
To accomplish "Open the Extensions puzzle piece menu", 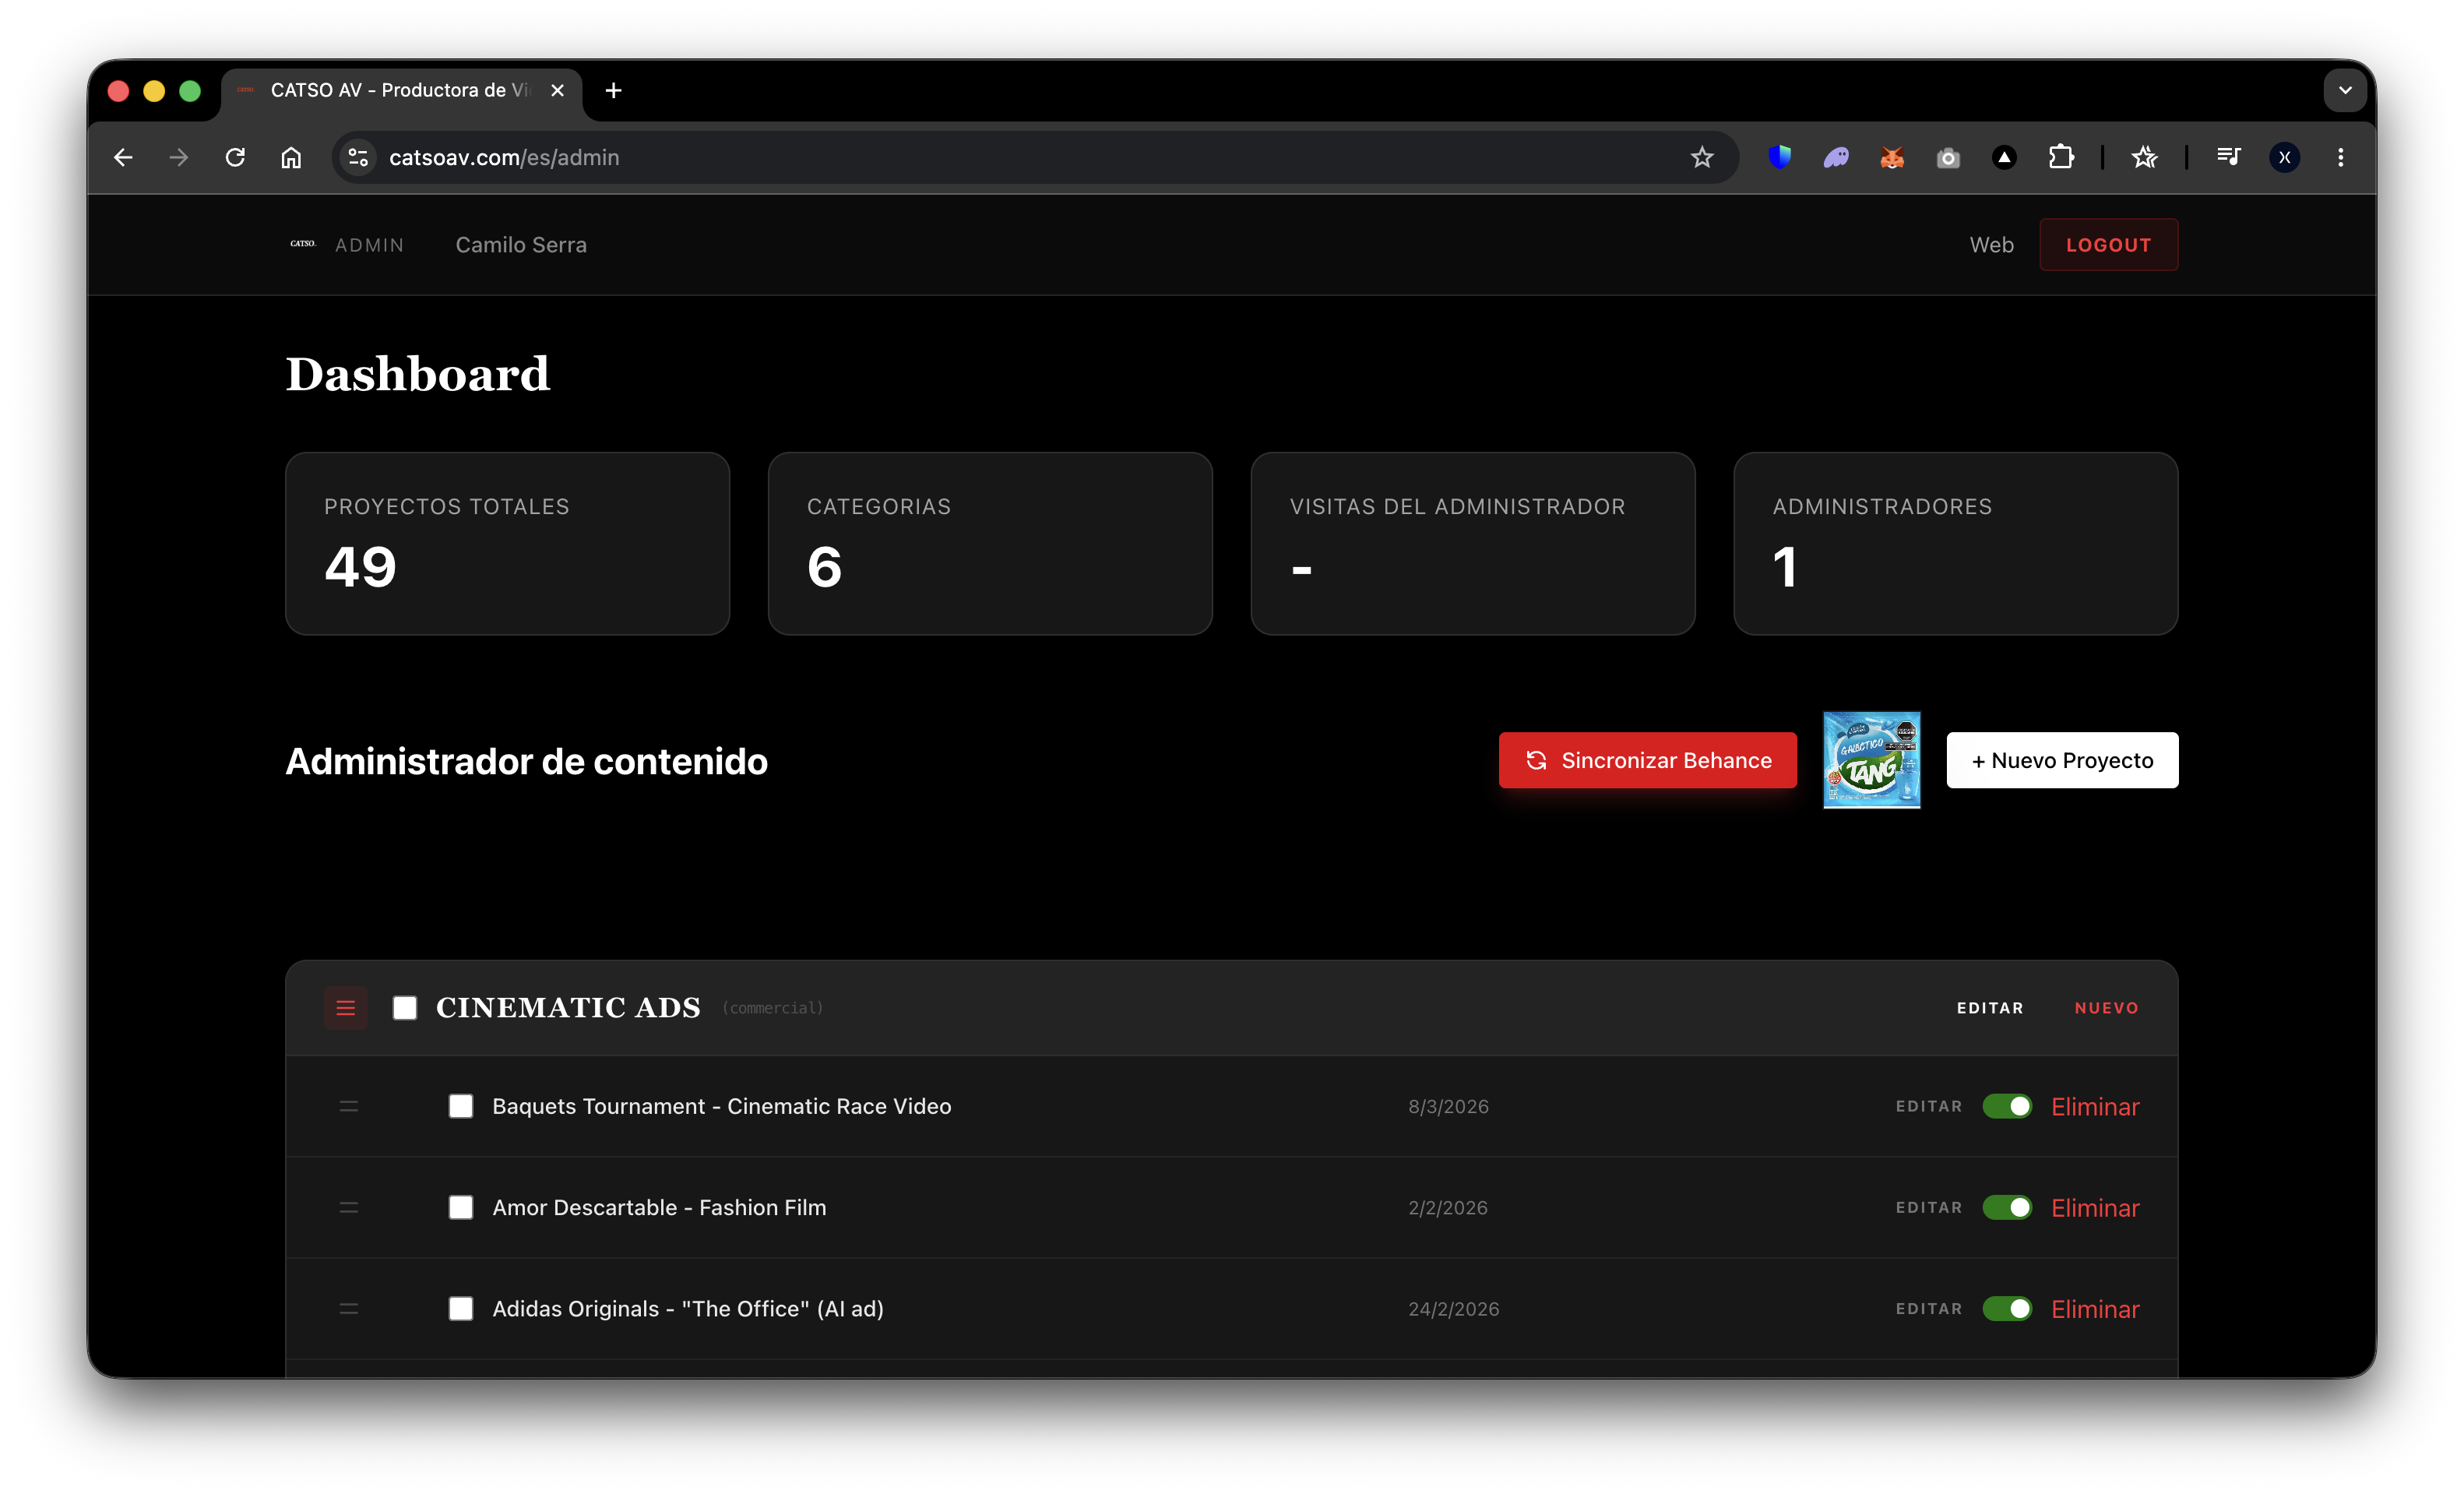I will point(2061,157).
